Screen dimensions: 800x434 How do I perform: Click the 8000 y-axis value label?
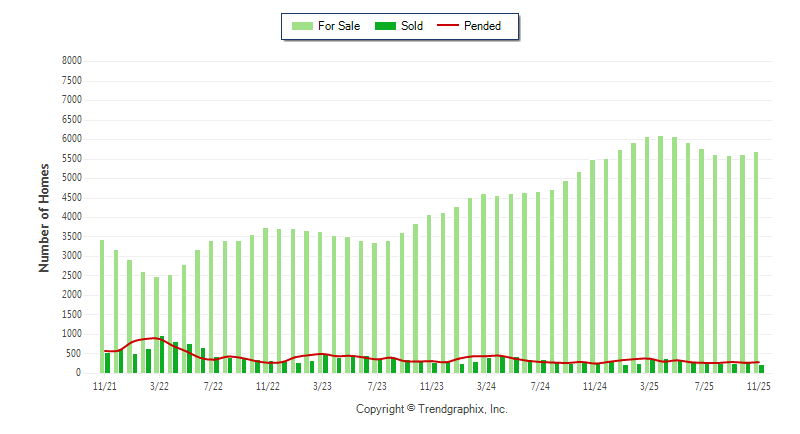(x=71, y=61)
